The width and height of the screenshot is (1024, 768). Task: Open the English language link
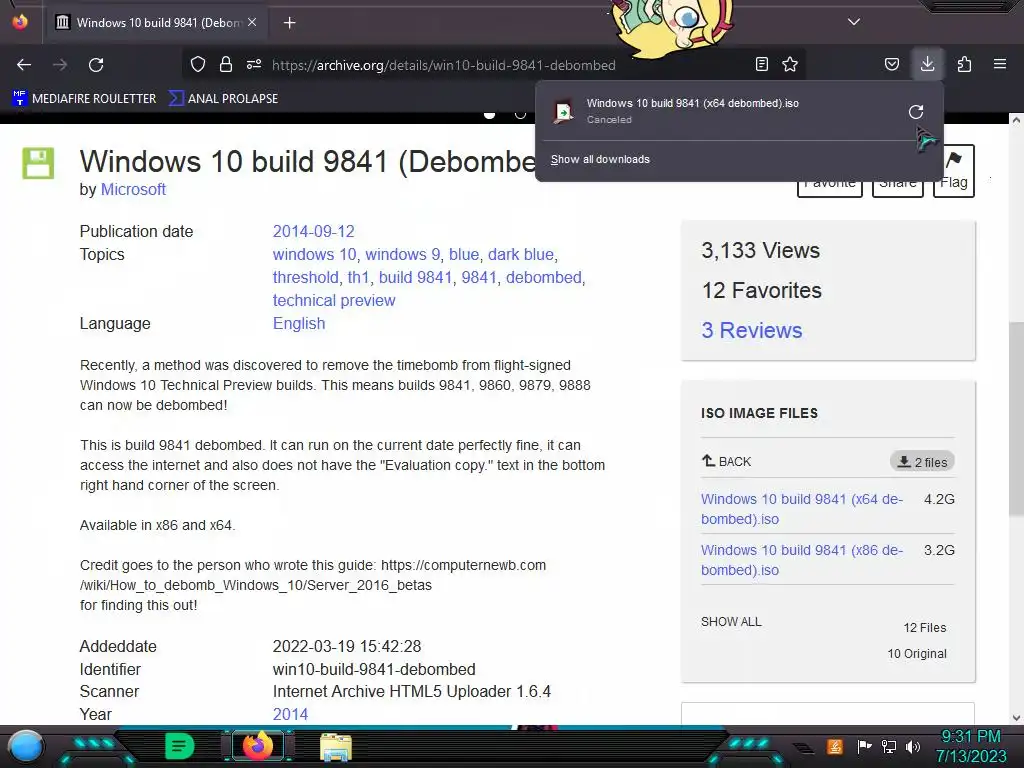[x=298, y=323]
